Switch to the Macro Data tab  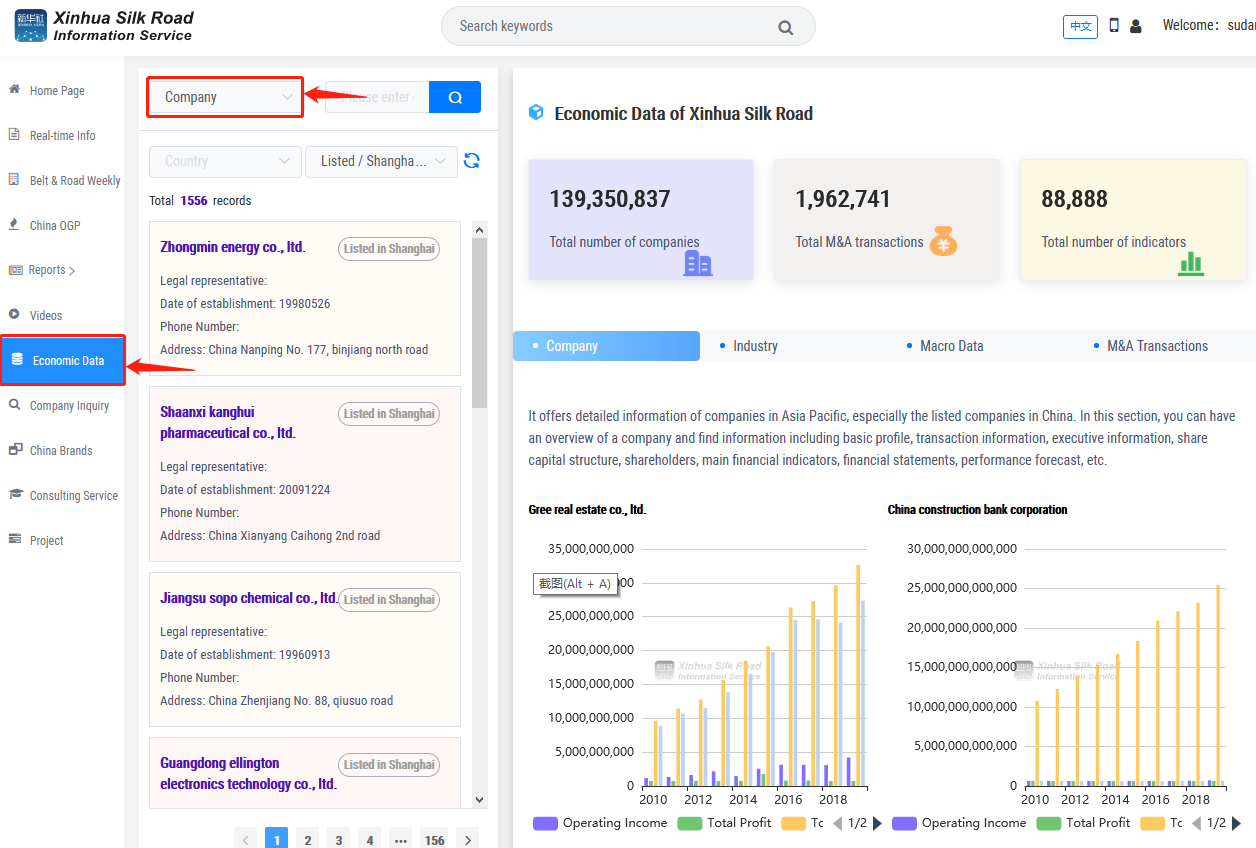[x=951, y=346]
